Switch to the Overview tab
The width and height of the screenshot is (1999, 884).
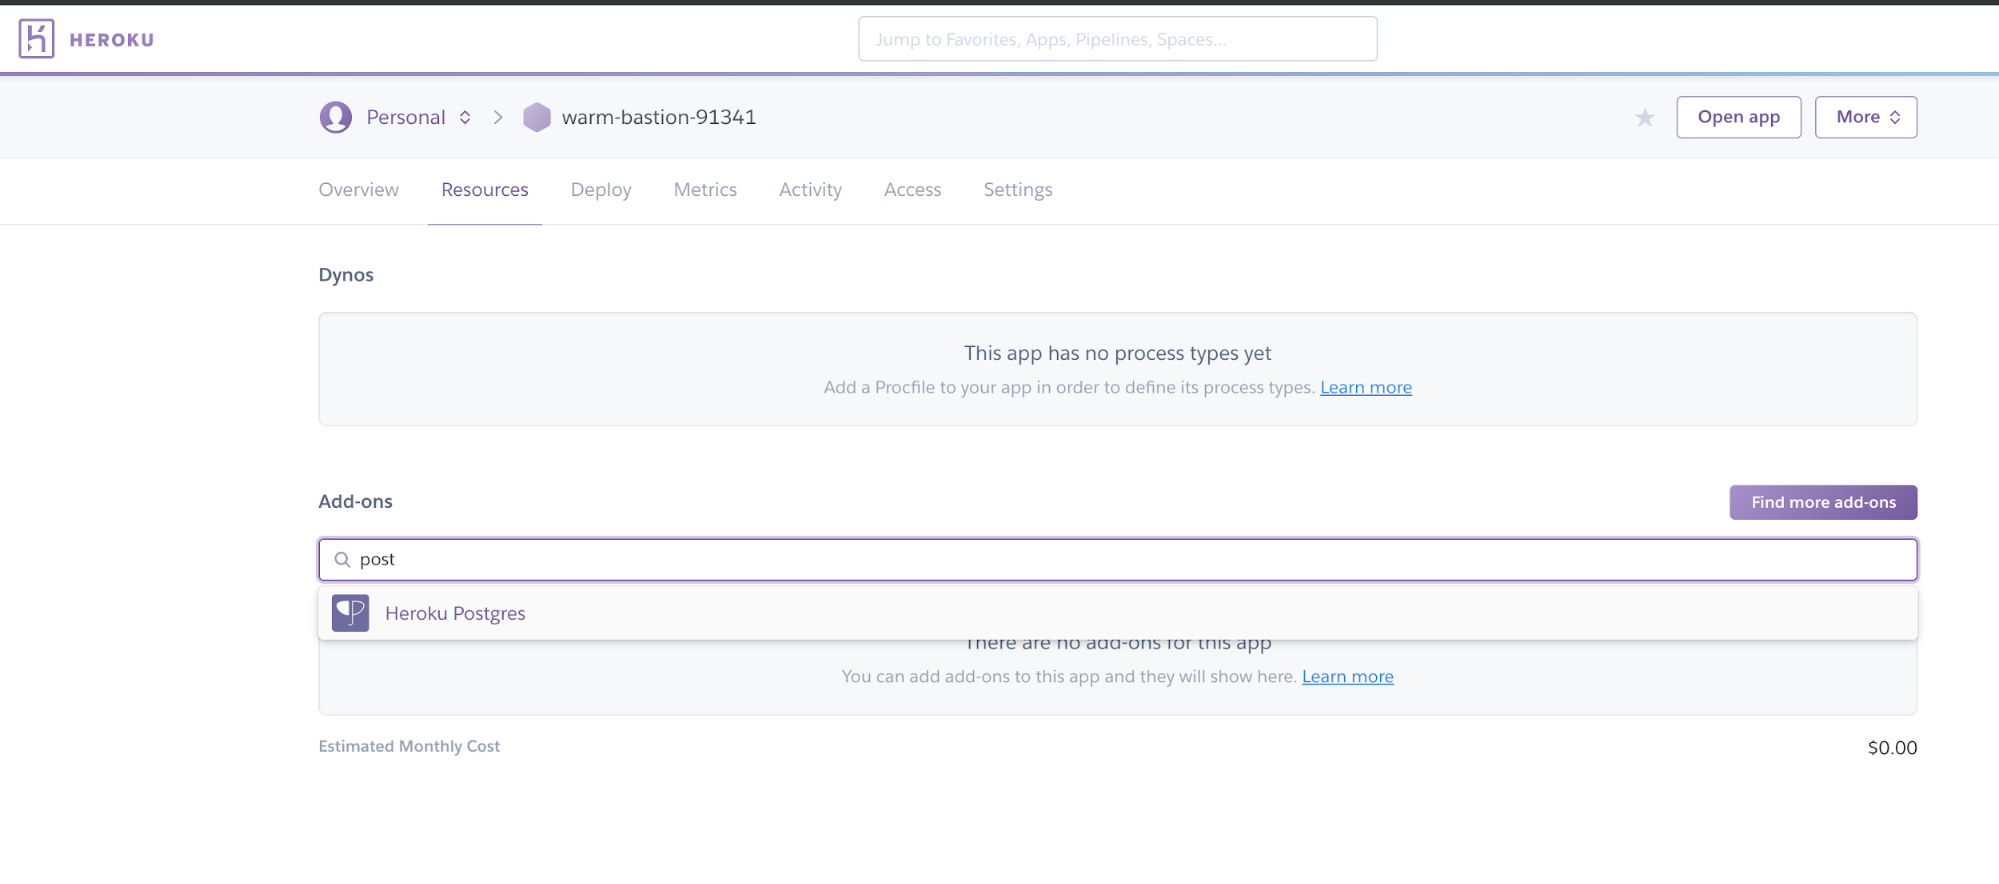click(358, 190)
